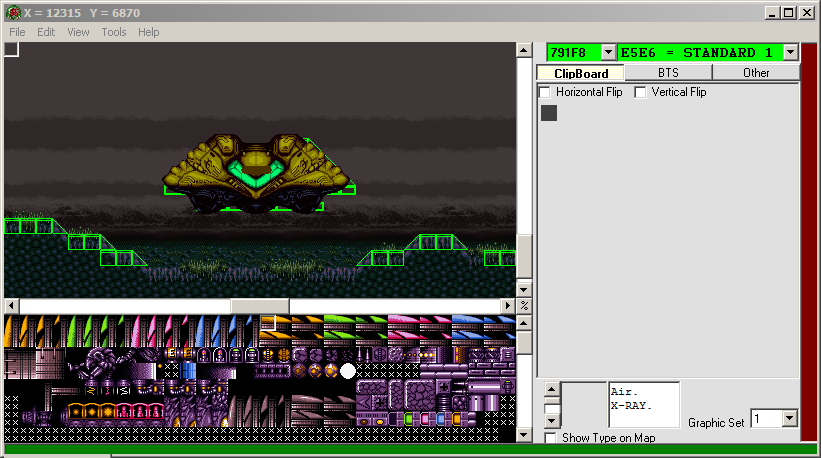The height and width of the screenshot is (458, 821).
Task: Open the 791F8 room address dropdown
Action: 608,52
